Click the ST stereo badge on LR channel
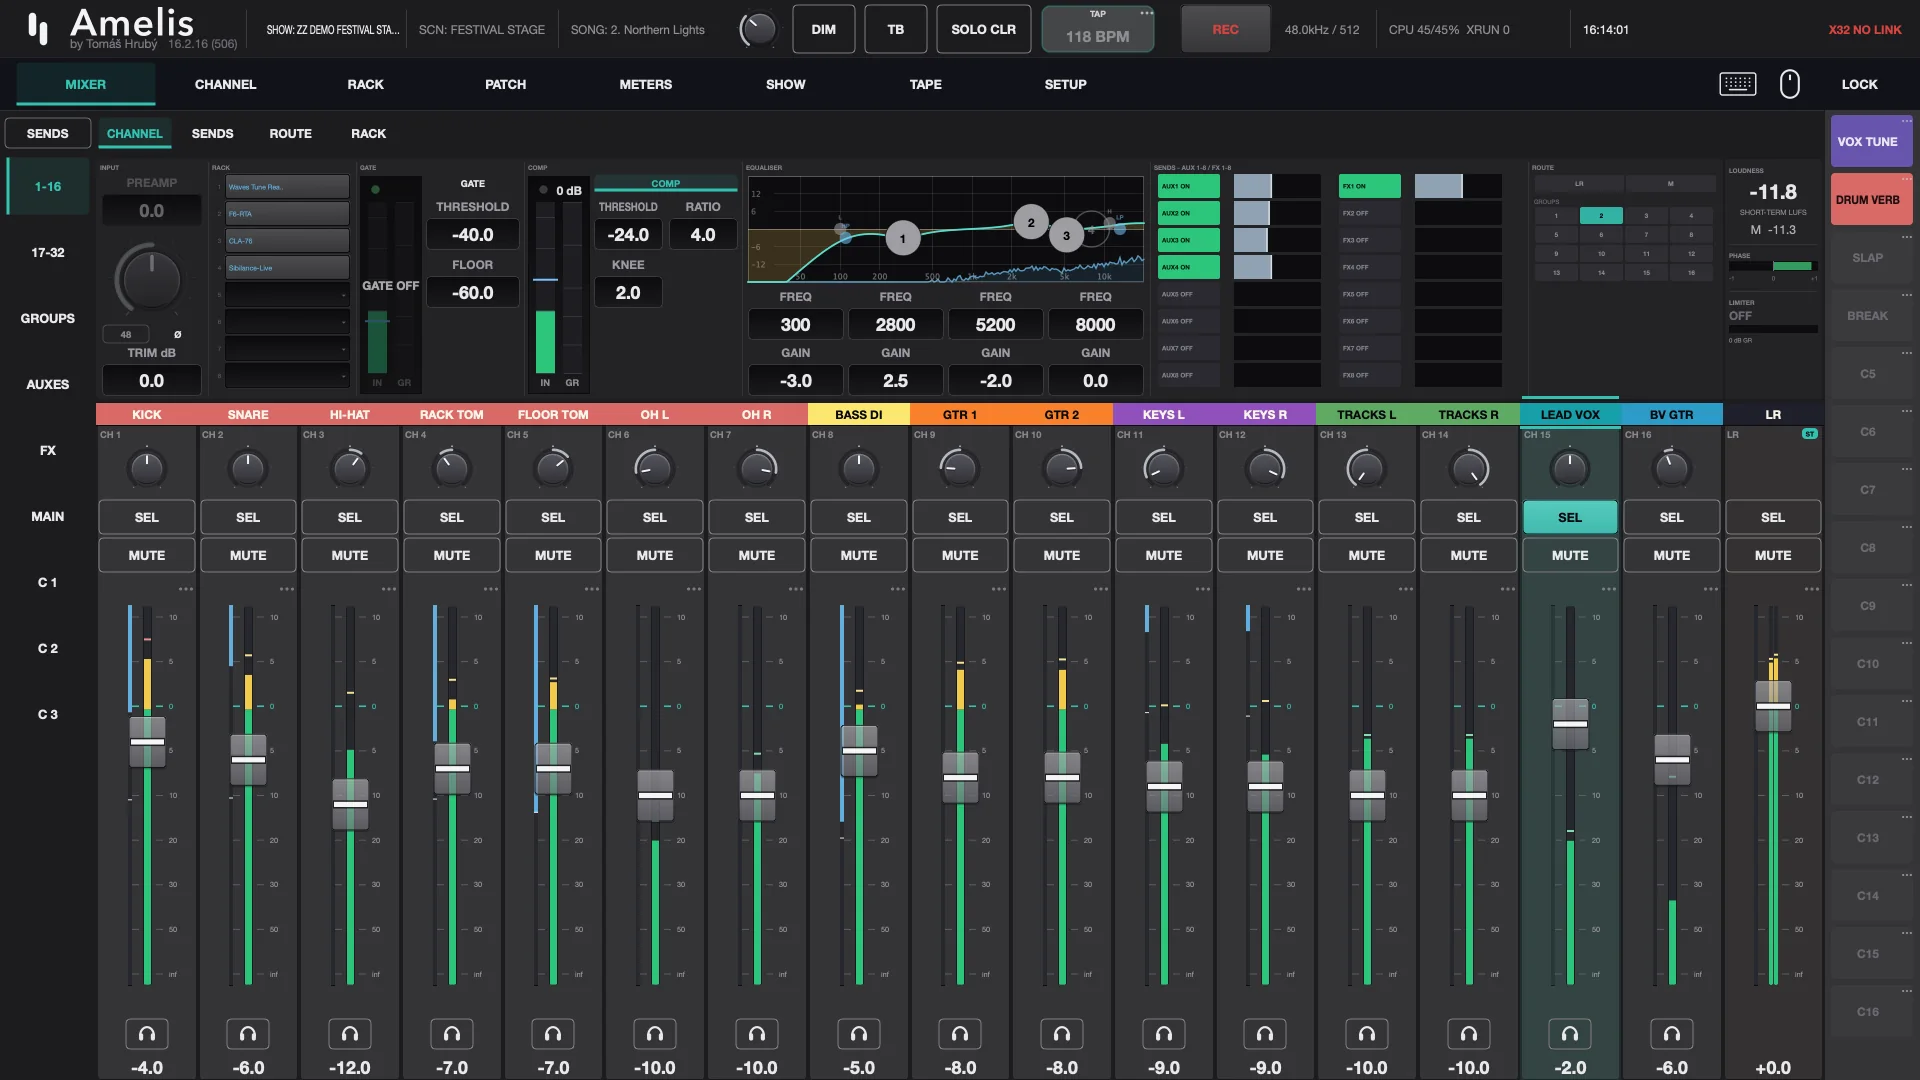Screen dimensions: 1920x1080 [1809, 434]
